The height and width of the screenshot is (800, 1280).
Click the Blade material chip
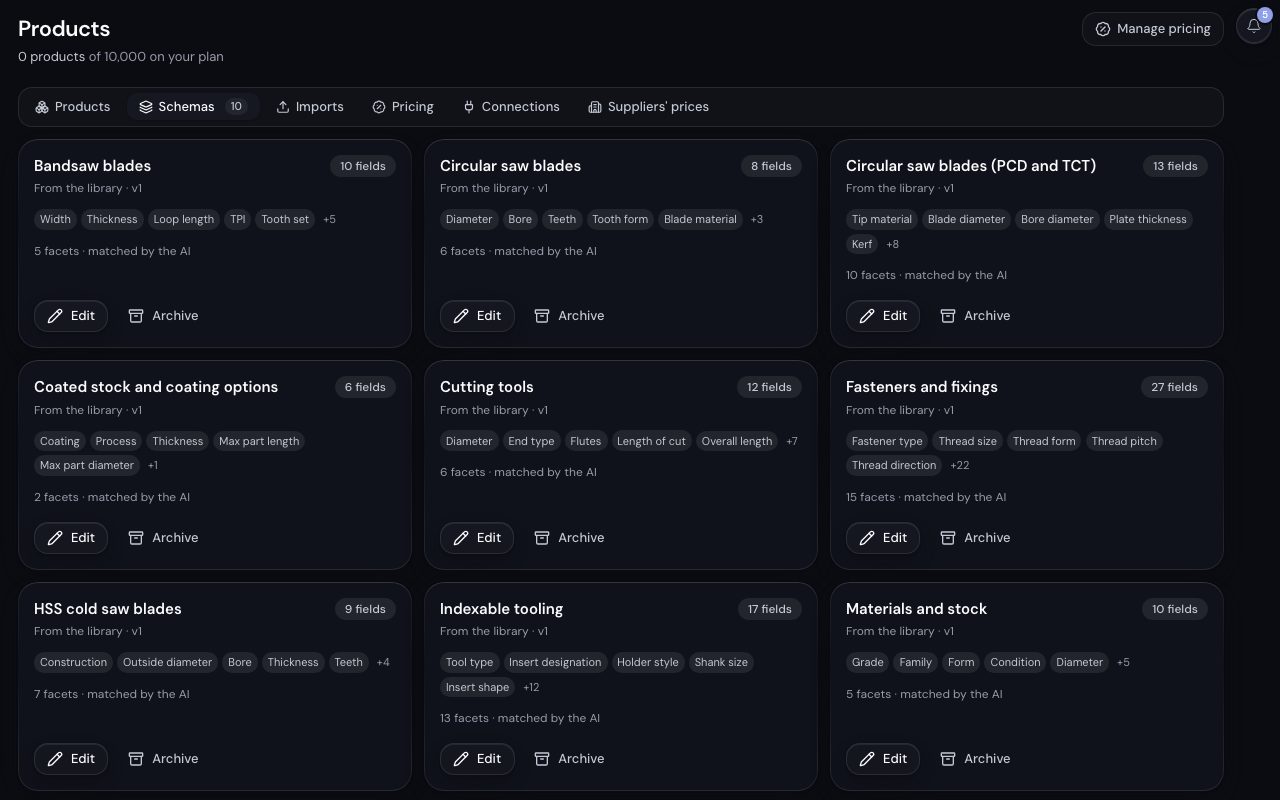point(700,219)
